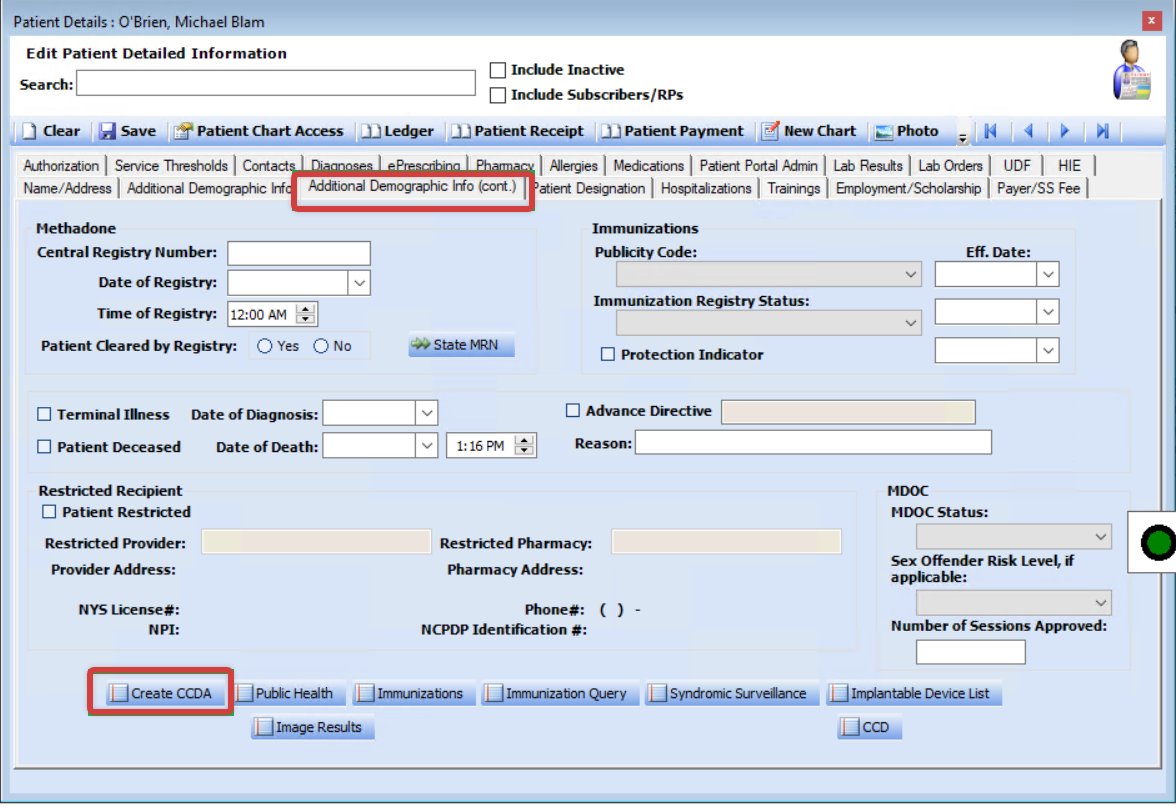Check the Terminal Illness box
This screenshot has width=1176, height=807.
pyautogui.click(x=44, y=413)
